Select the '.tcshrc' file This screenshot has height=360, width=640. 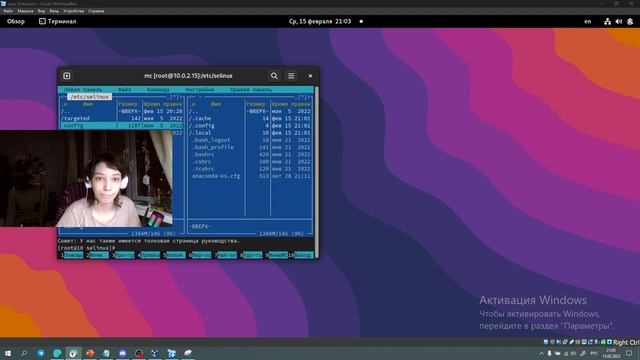point(250,169)
